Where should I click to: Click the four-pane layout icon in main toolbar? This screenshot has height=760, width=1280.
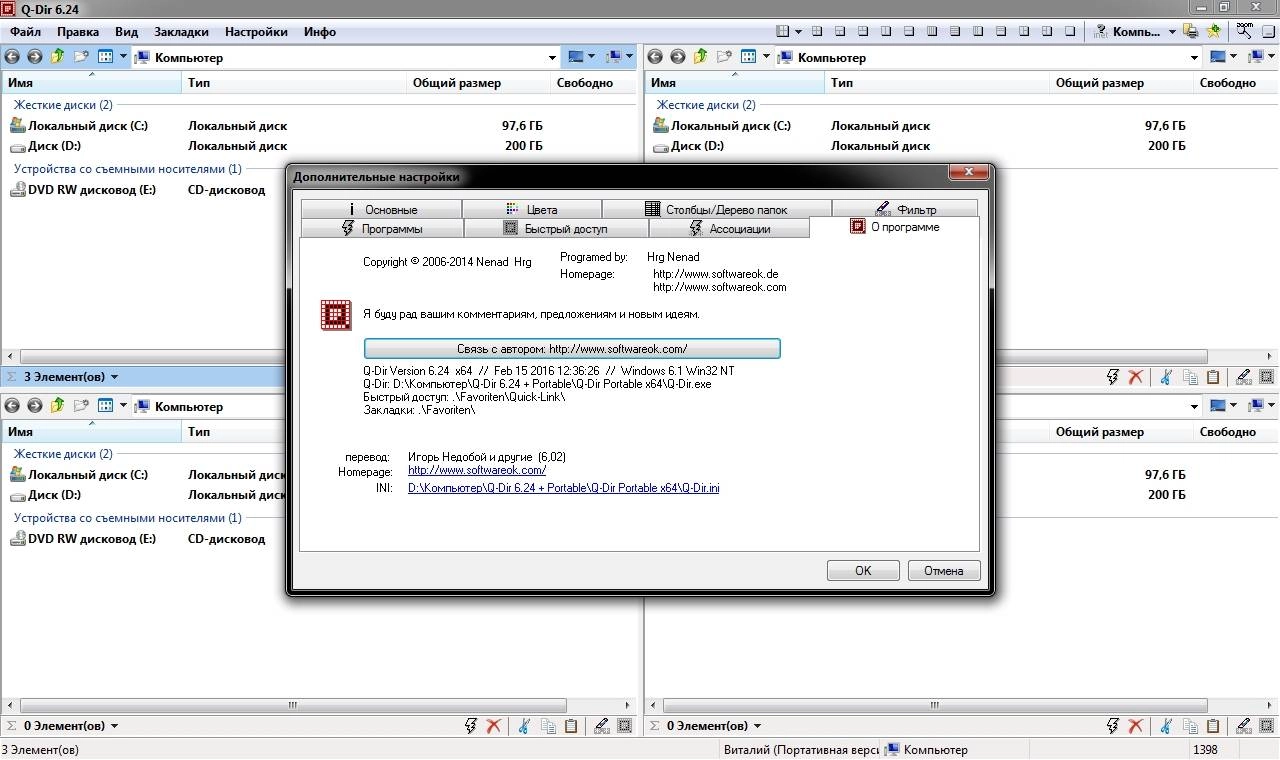783,32
